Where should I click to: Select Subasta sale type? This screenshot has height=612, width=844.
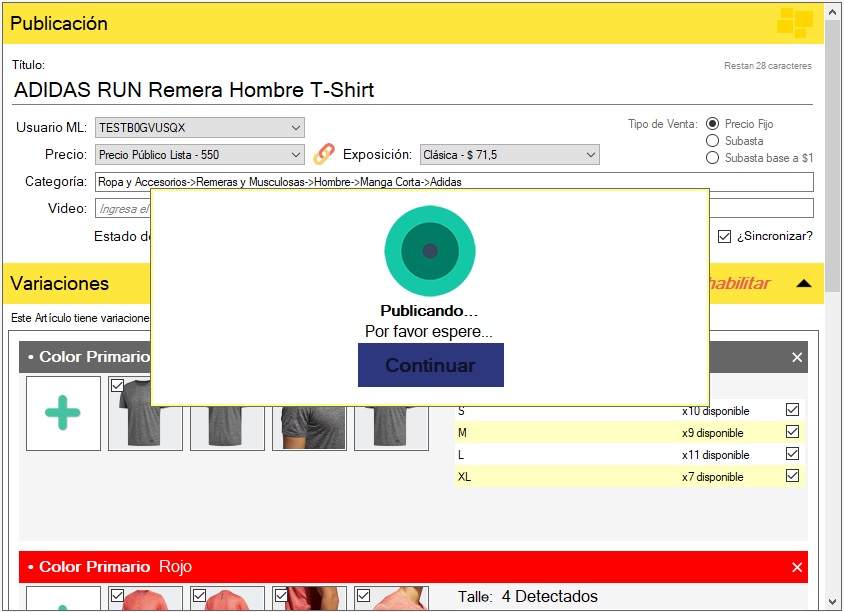pos(712,140)
